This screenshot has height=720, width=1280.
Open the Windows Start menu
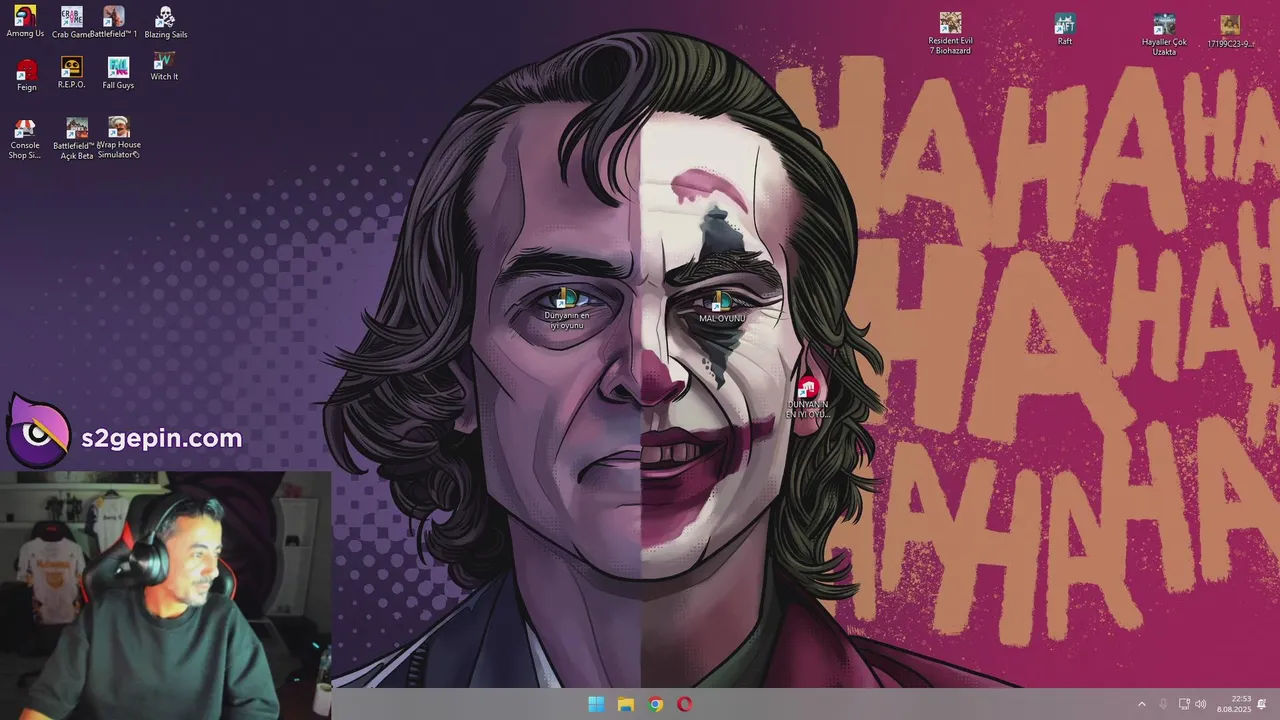tap(596, 704)
